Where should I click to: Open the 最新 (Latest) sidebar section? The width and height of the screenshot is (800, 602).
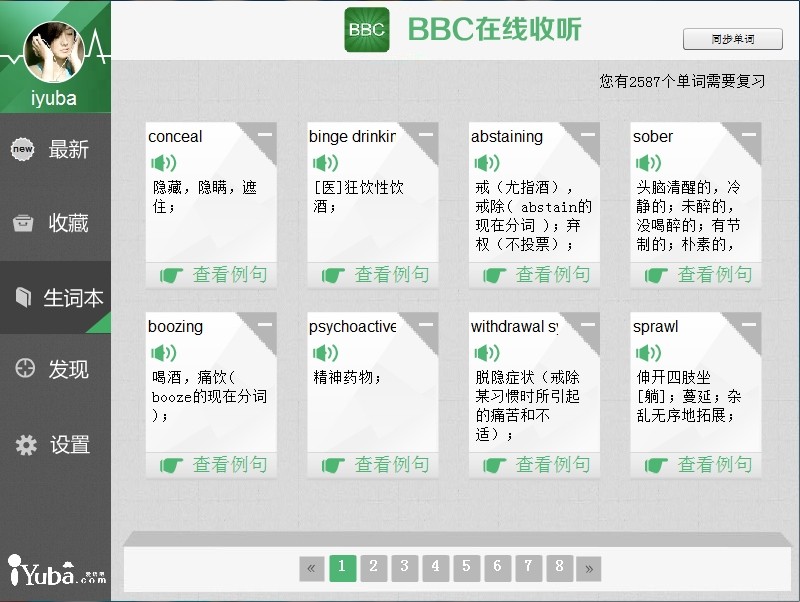(x=55, y=150)
